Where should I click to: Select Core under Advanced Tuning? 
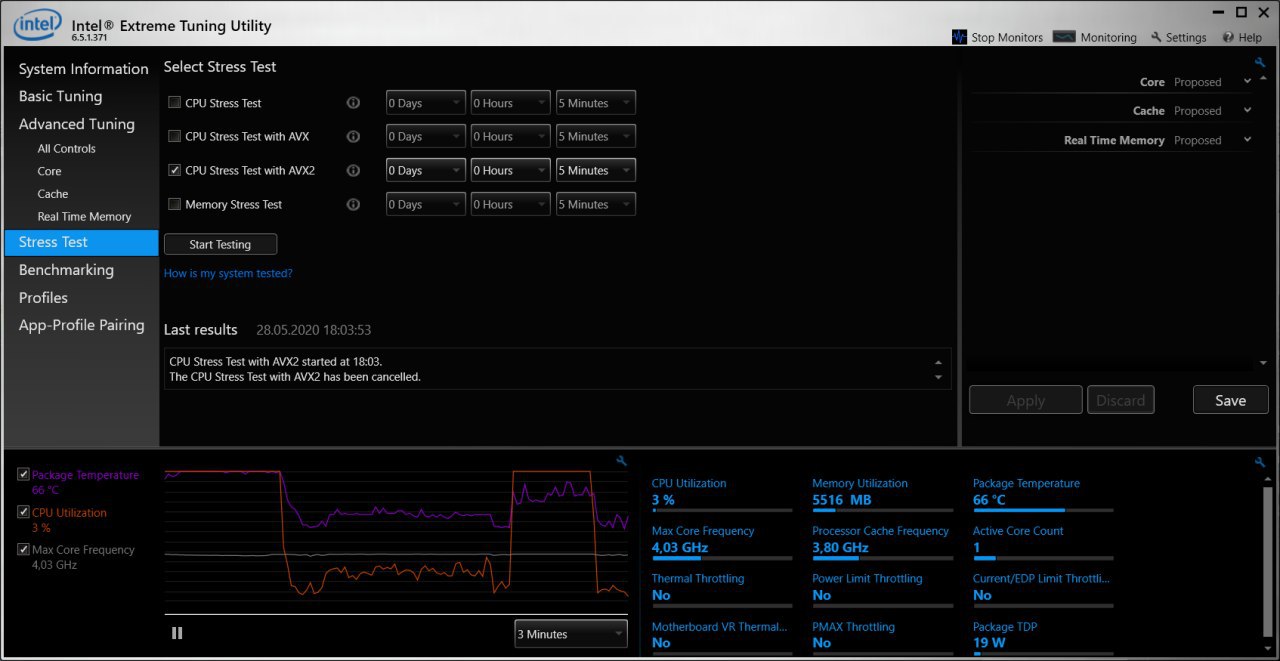tap(49, 172)
